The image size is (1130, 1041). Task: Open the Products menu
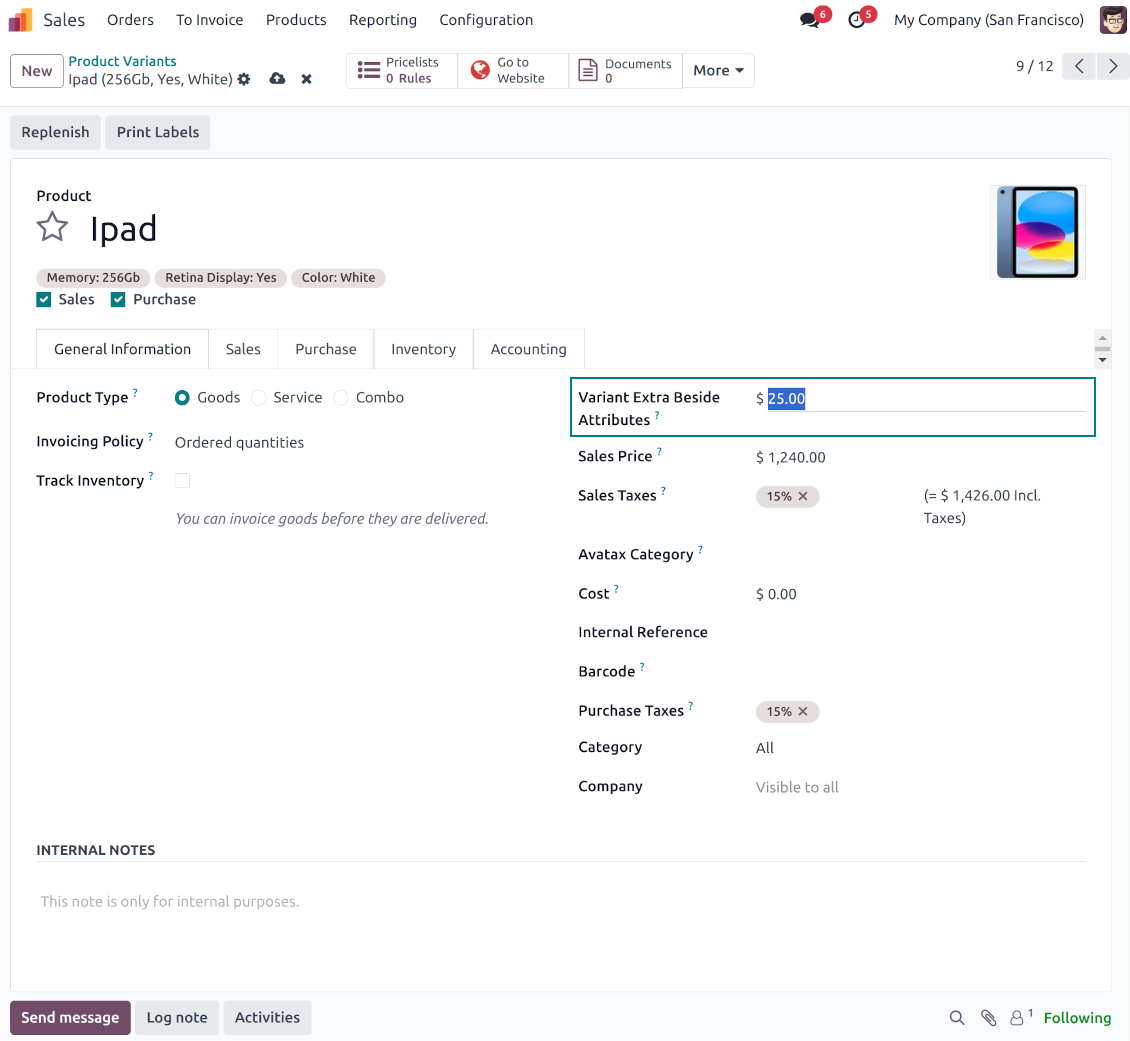coord(296,20)
